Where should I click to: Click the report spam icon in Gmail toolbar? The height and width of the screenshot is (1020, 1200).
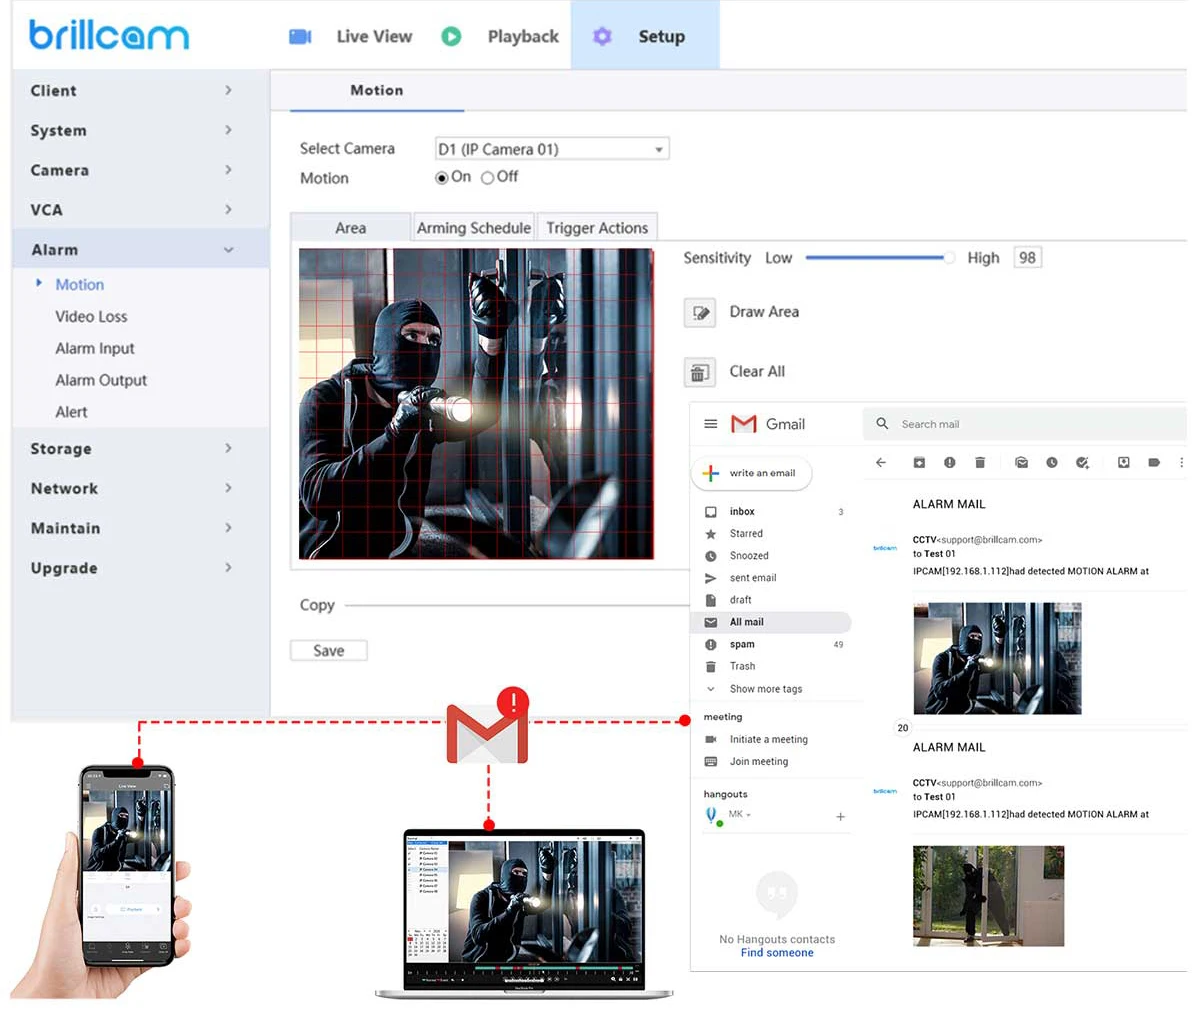point(950,463)
